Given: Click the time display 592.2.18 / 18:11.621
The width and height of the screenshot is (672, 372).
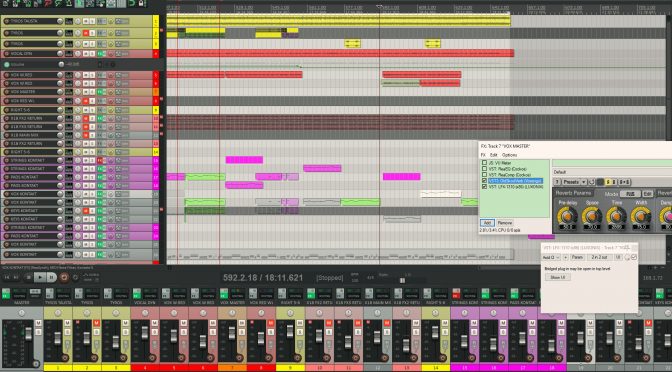Looking at the screenshot, I should pos(263,278).
